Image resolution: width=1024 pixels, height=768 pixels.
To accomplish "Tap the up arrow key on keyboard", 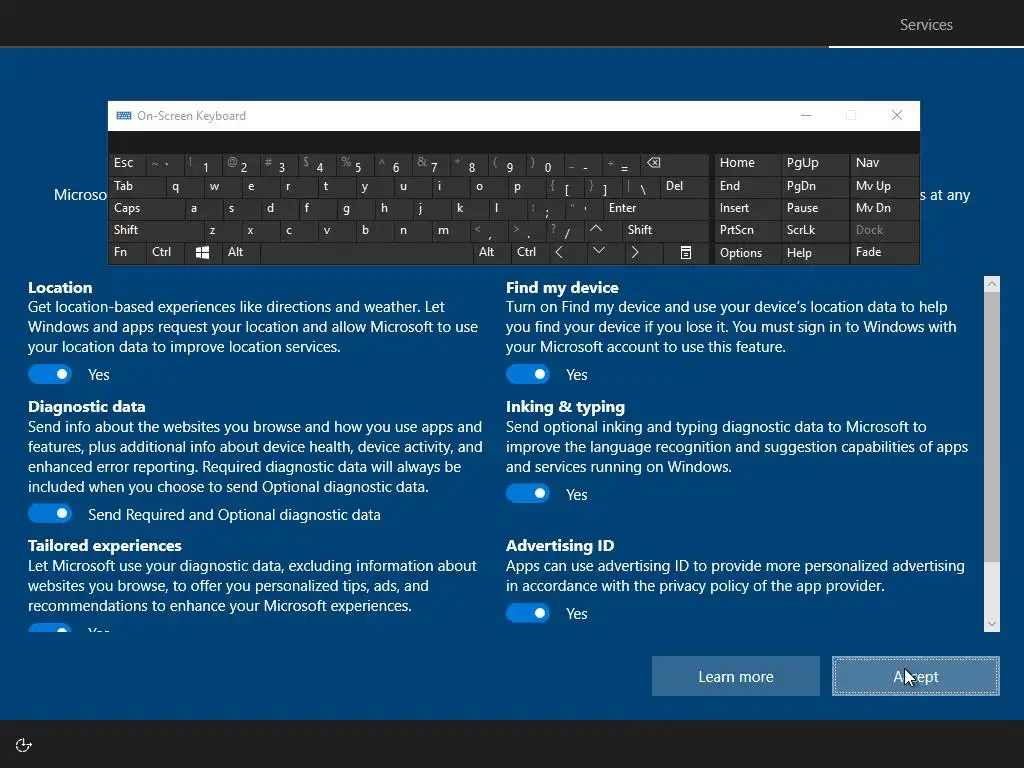I will [596, 230].
